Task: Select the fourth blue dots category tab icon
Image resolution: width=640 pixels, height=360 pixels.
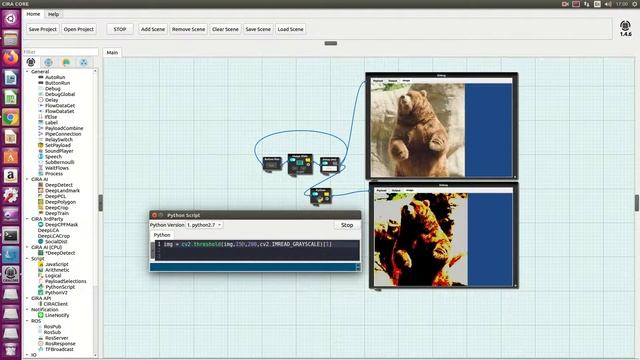Action: click(x=84, y=62)
